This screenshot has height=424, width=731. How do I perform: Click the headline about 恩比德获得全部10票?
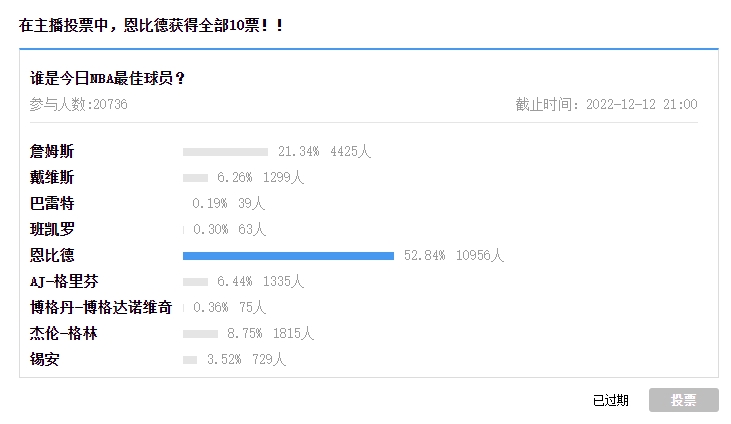(x=151, y=25)
